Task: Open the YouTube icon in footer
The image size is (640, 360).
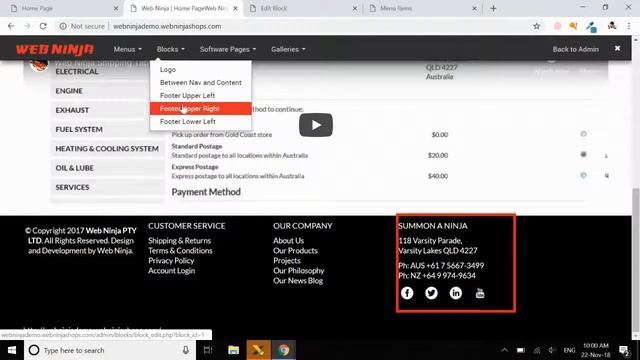Action: [480, 293]
